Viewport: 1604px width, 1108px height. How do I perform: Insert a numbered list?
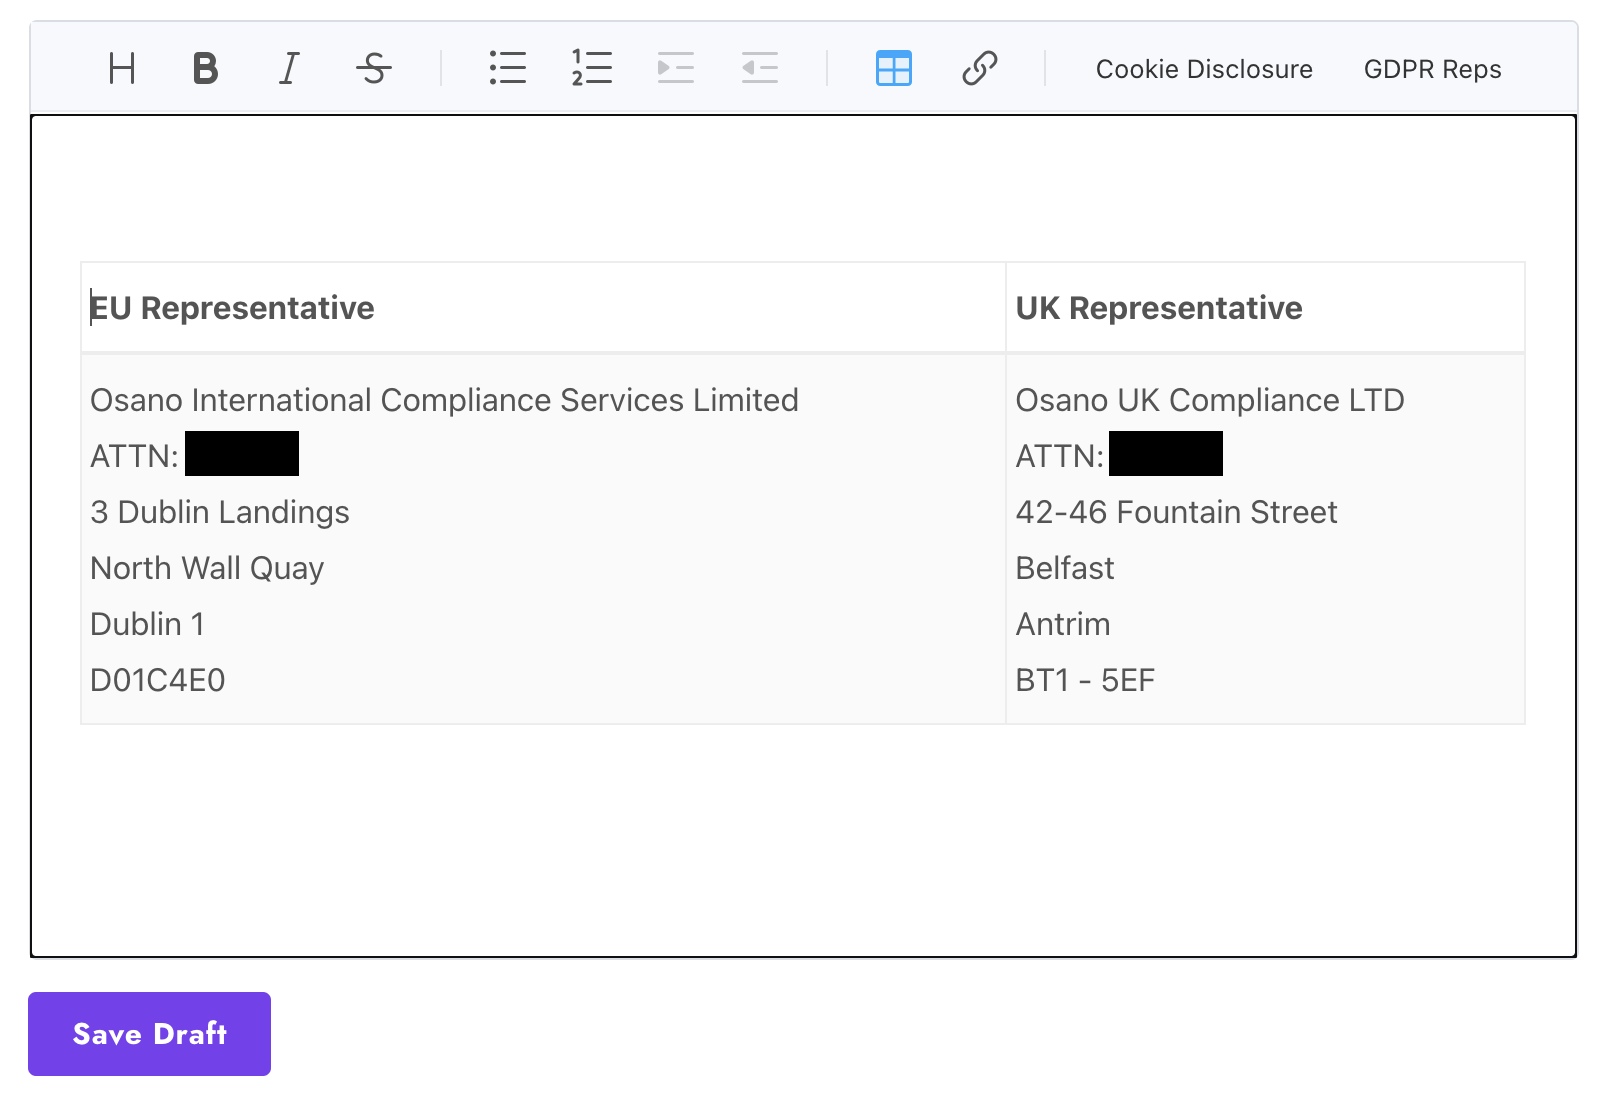tap(592, 69)
